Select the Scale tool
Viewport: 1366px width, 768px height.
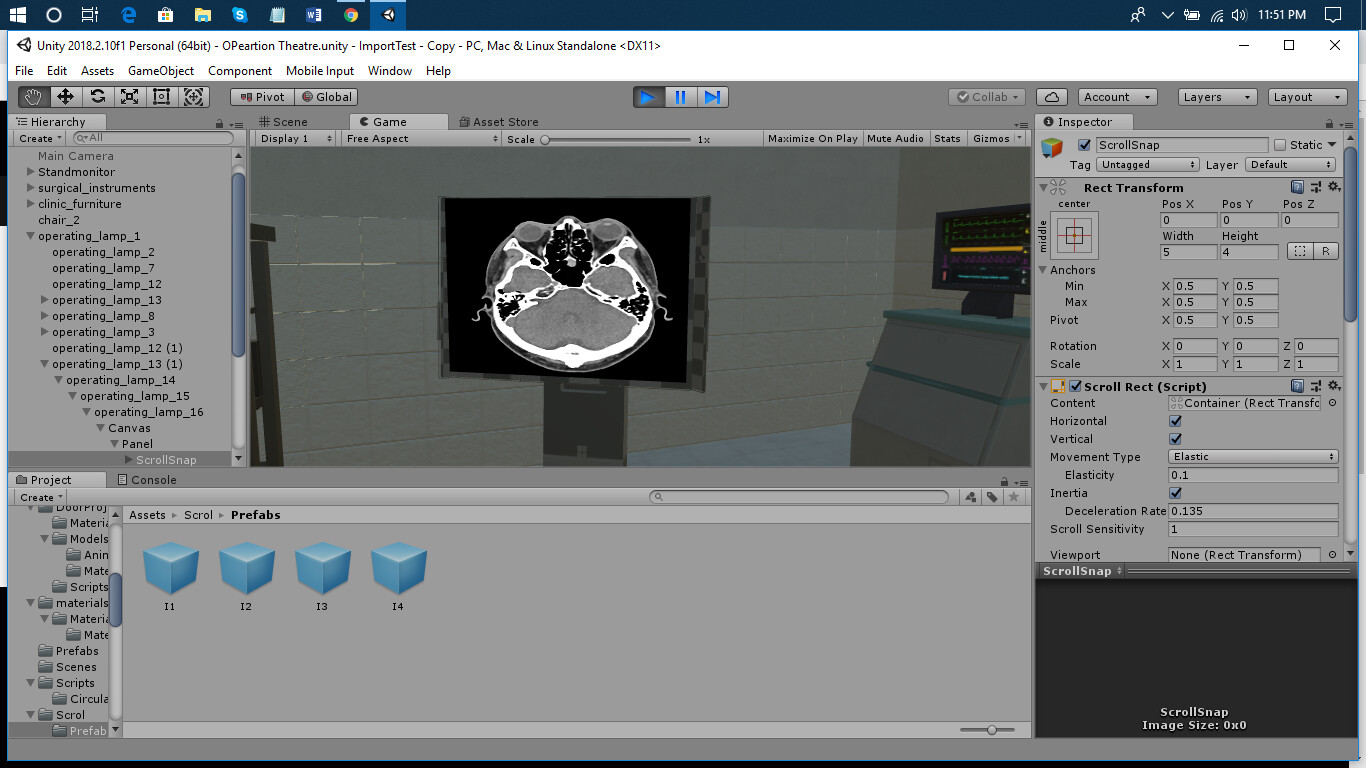click(x=129, y=96)
